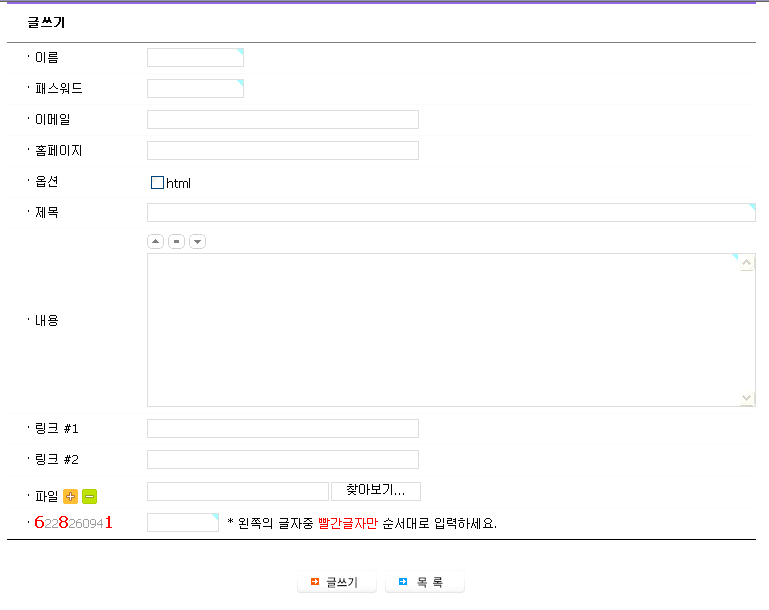Remove a file field with green minus icon
The width and height of the screenshot is (769, 610).
[89, 497]
